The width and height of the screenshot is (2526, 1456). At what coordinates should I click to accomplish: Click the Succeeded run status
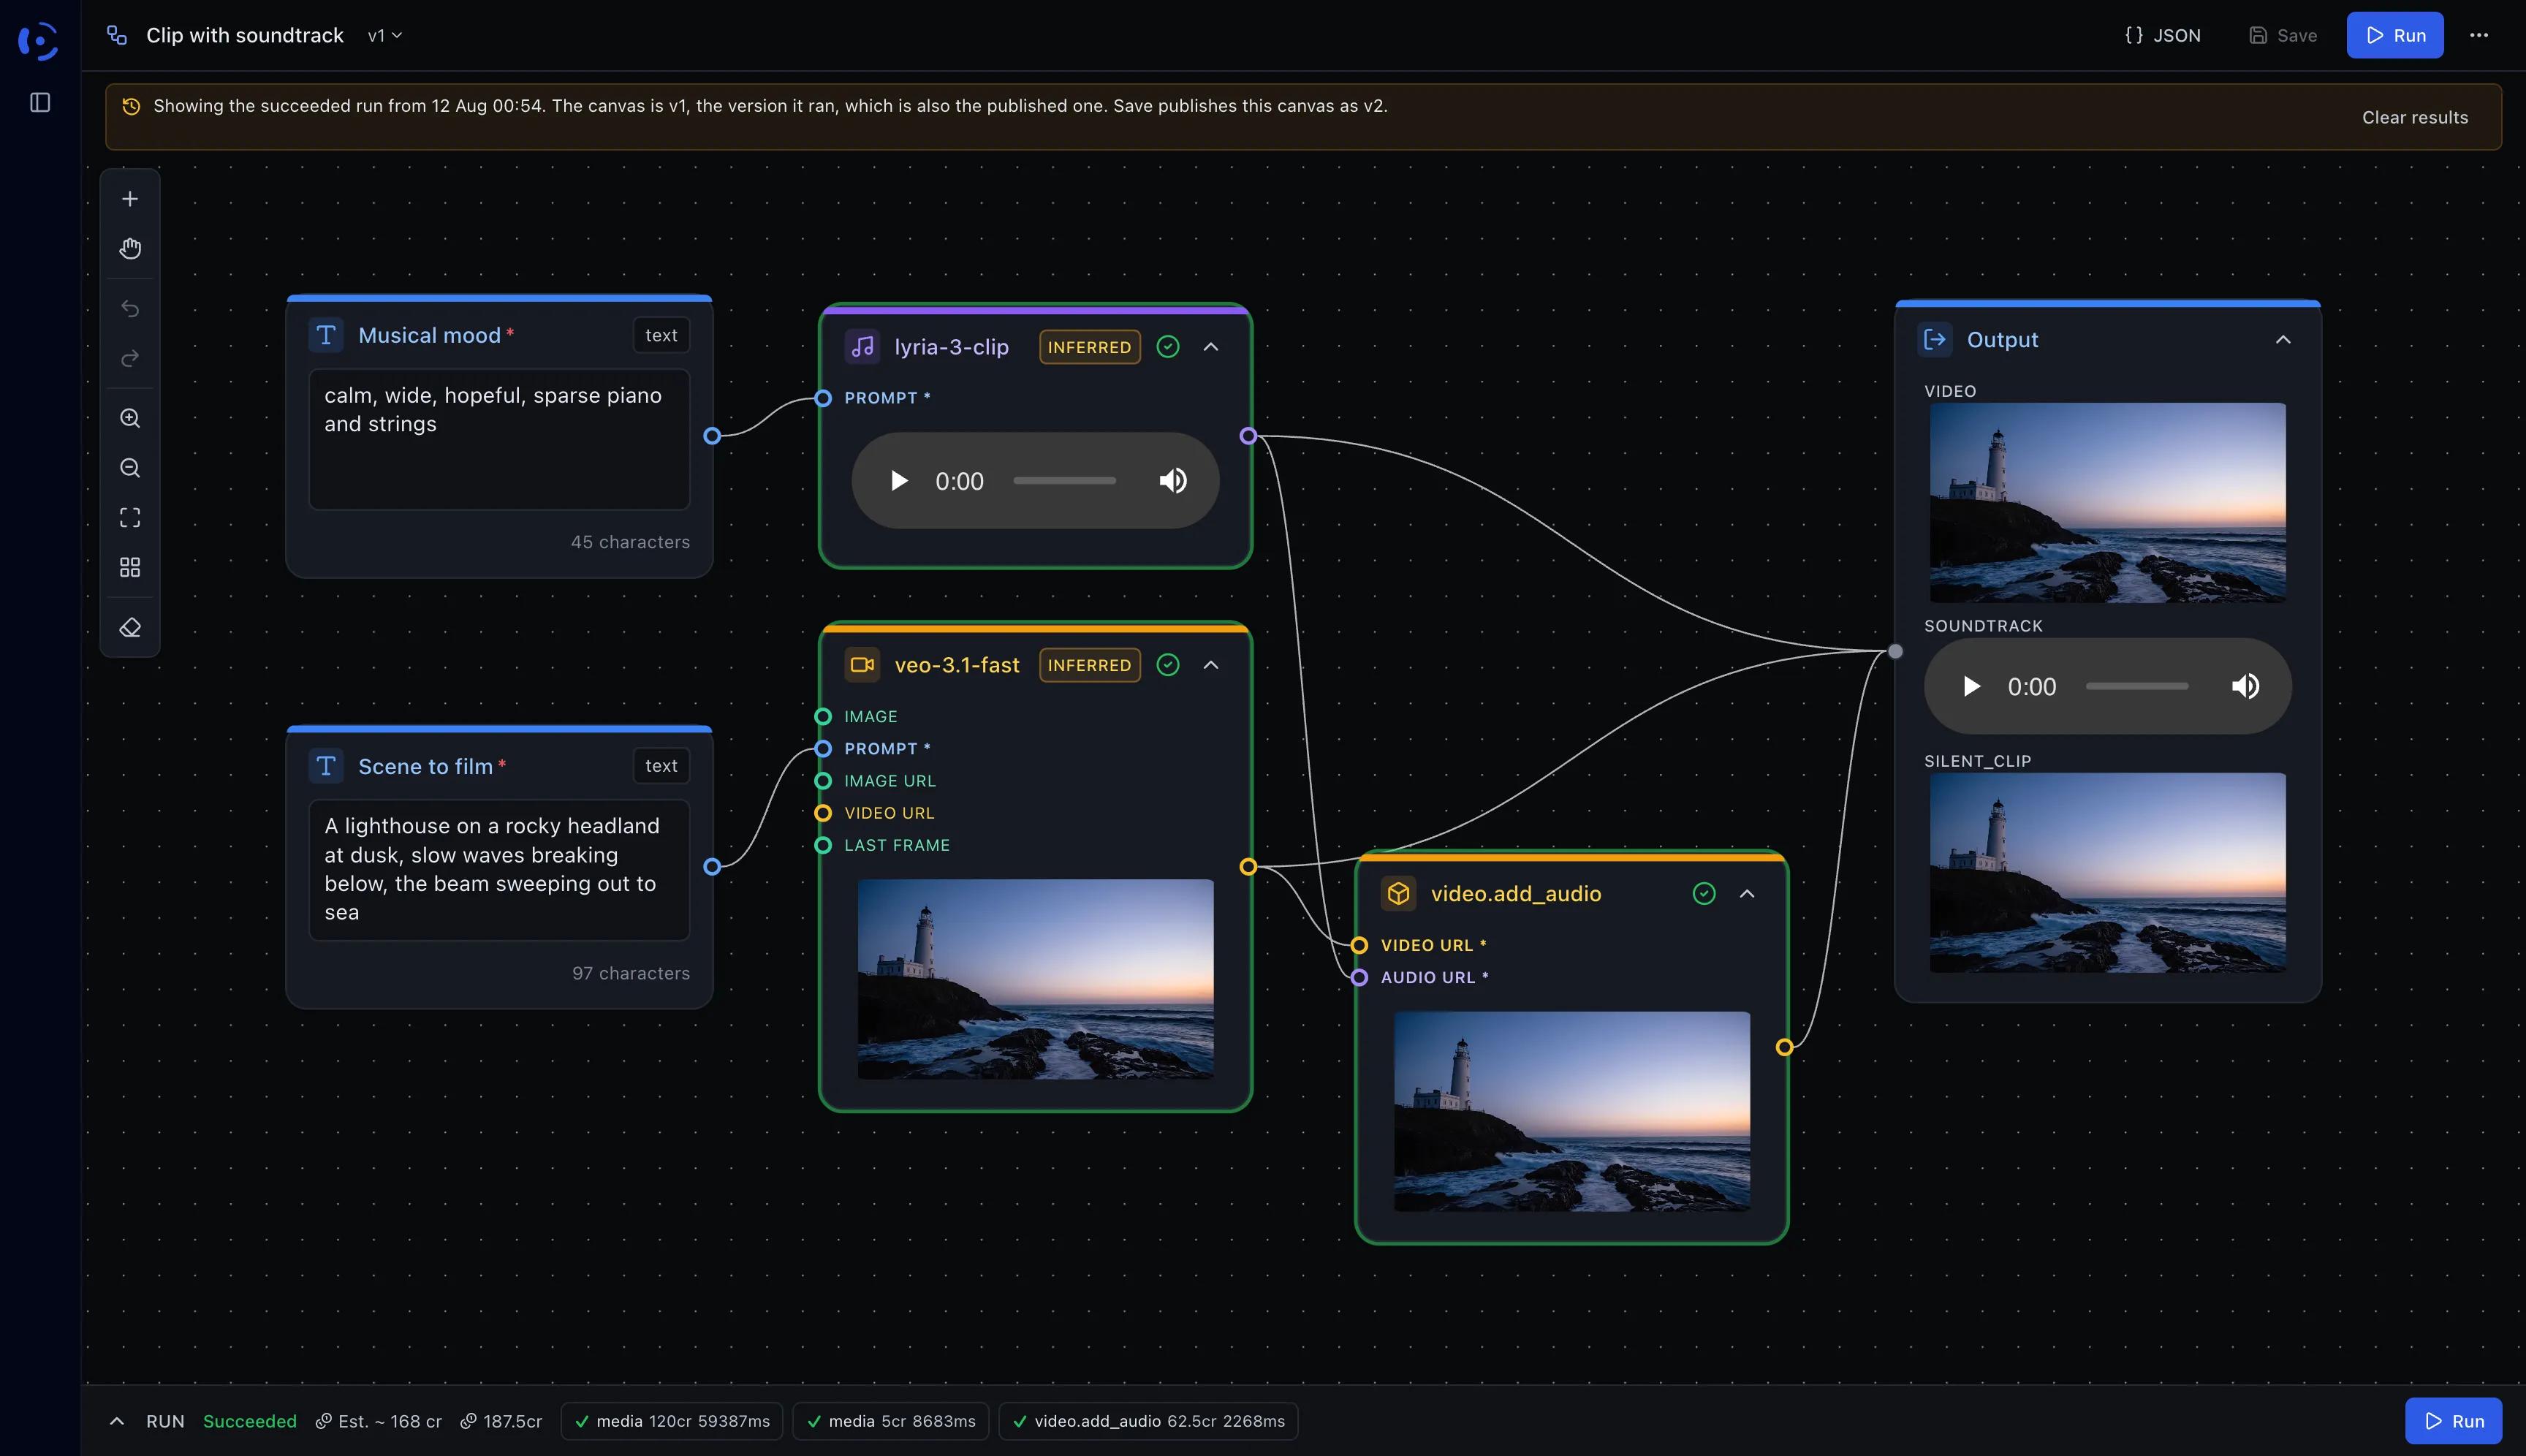[x=250, y=1421]
